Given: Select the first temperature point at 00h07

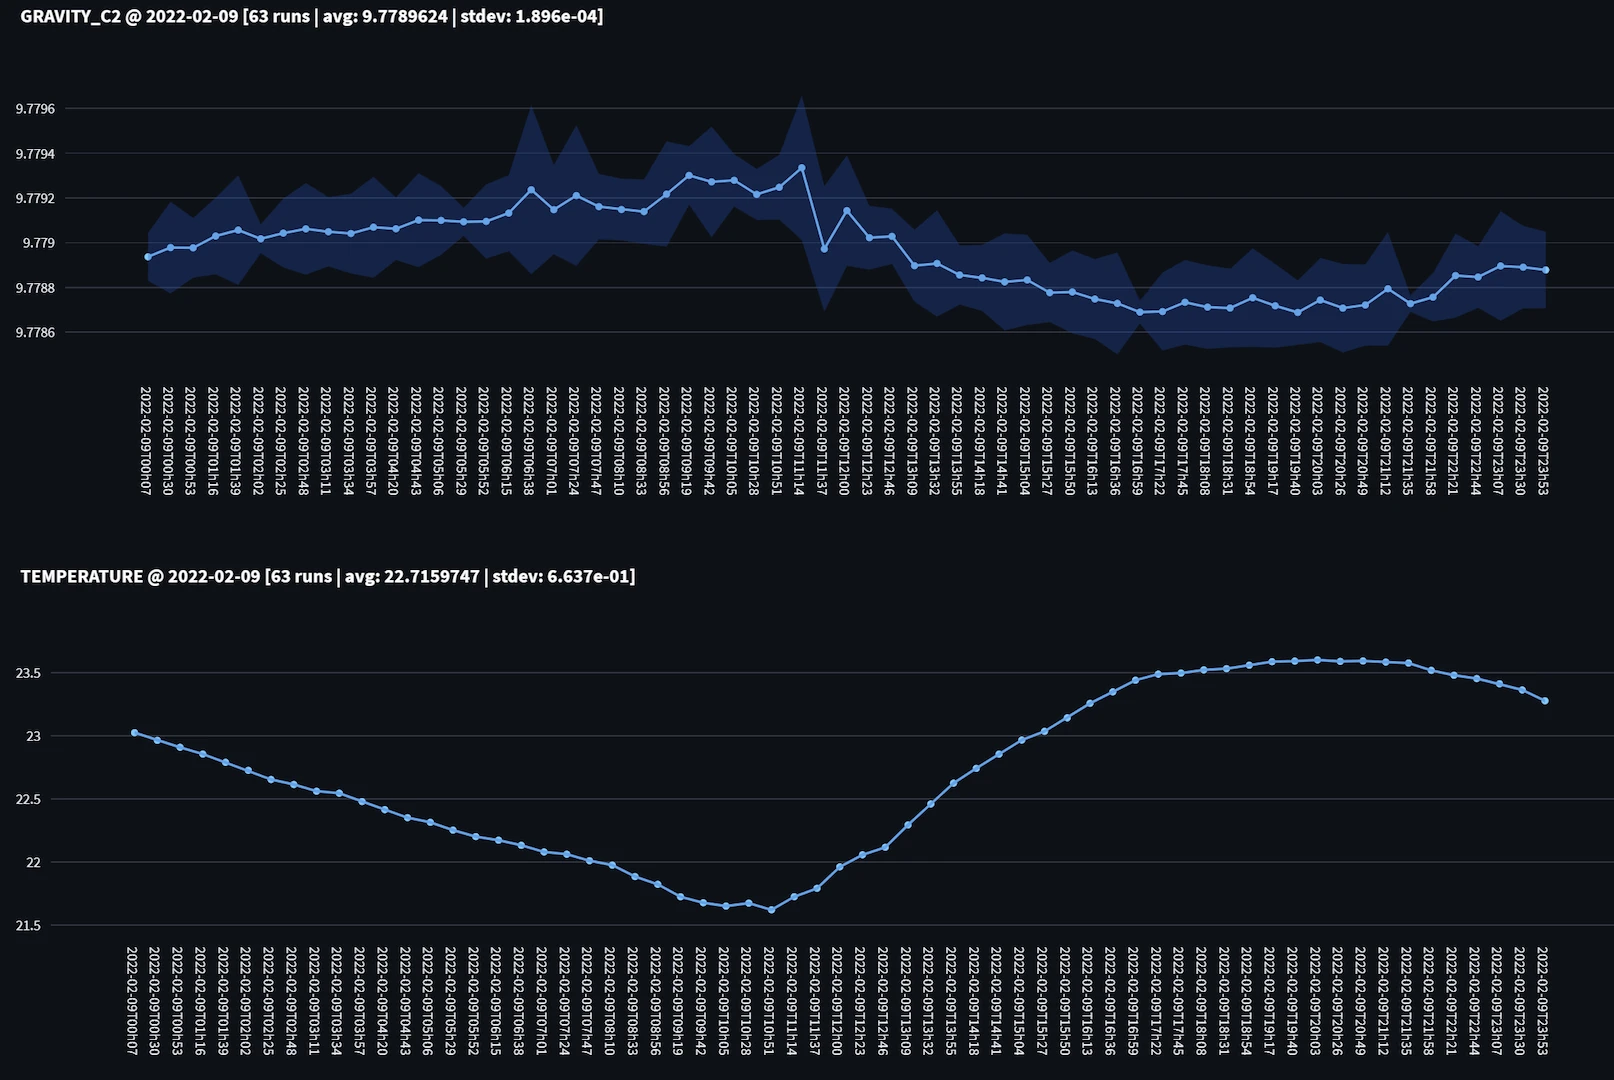Looking at the screenshot, I should pos(134,732).
